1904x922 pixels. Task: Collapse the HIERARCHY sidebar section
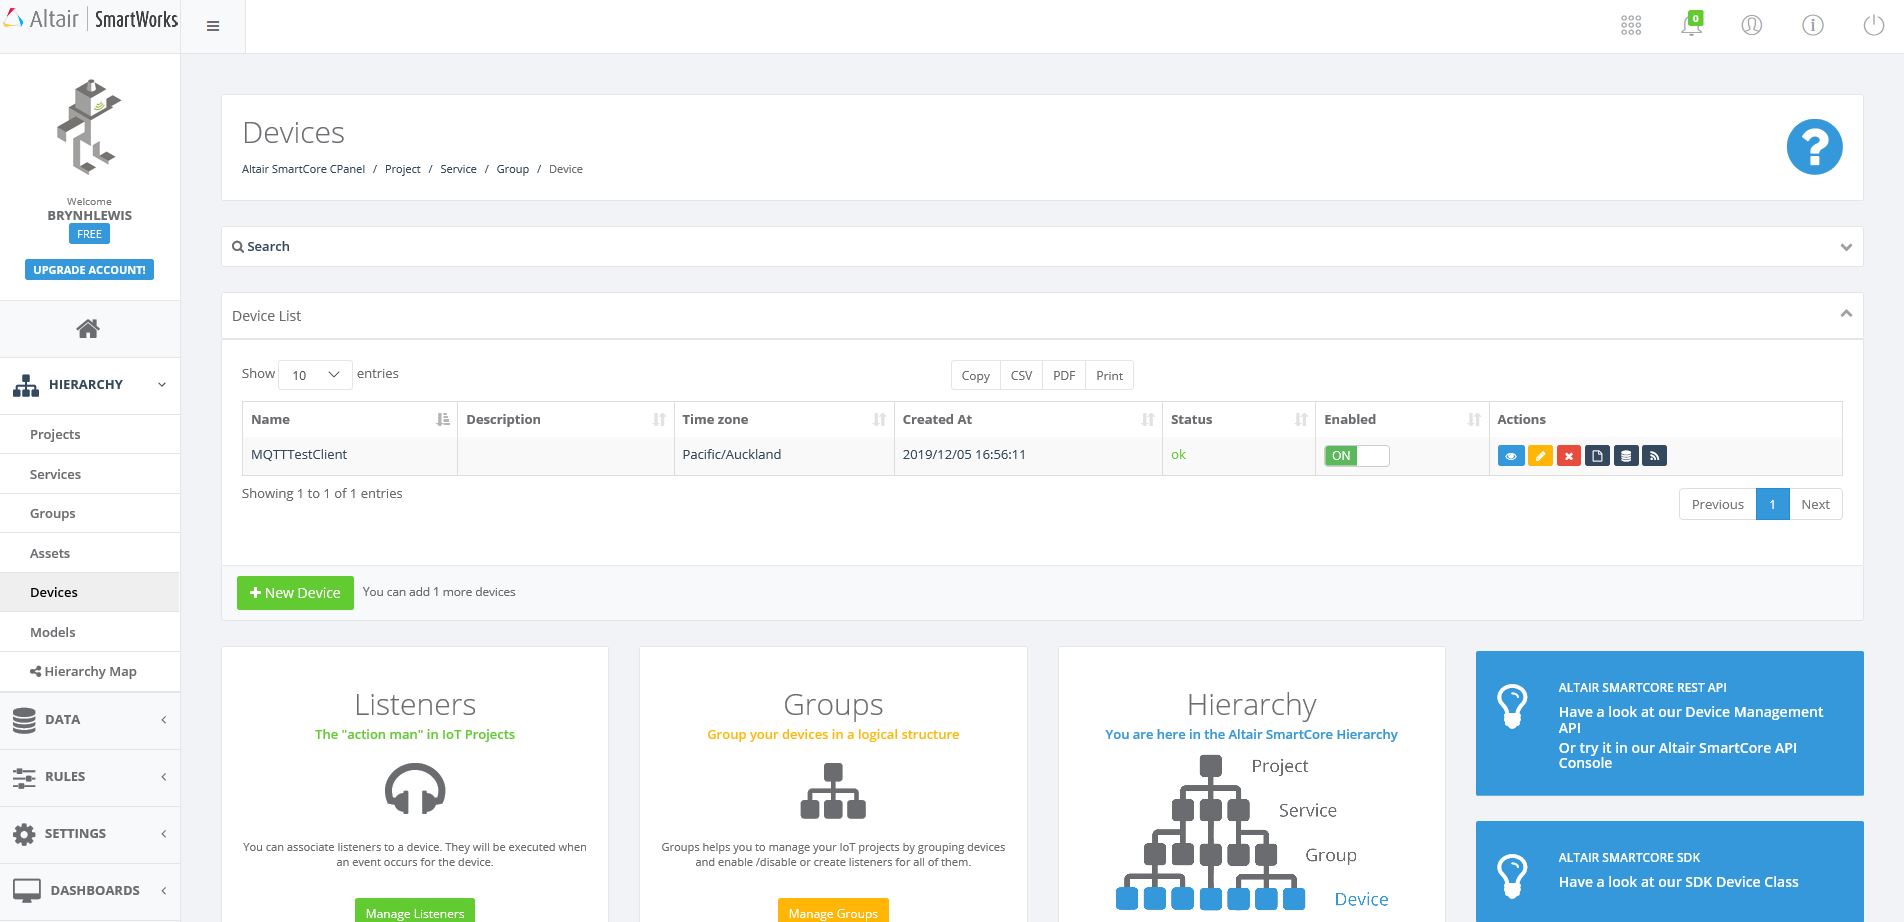point(90,385)
